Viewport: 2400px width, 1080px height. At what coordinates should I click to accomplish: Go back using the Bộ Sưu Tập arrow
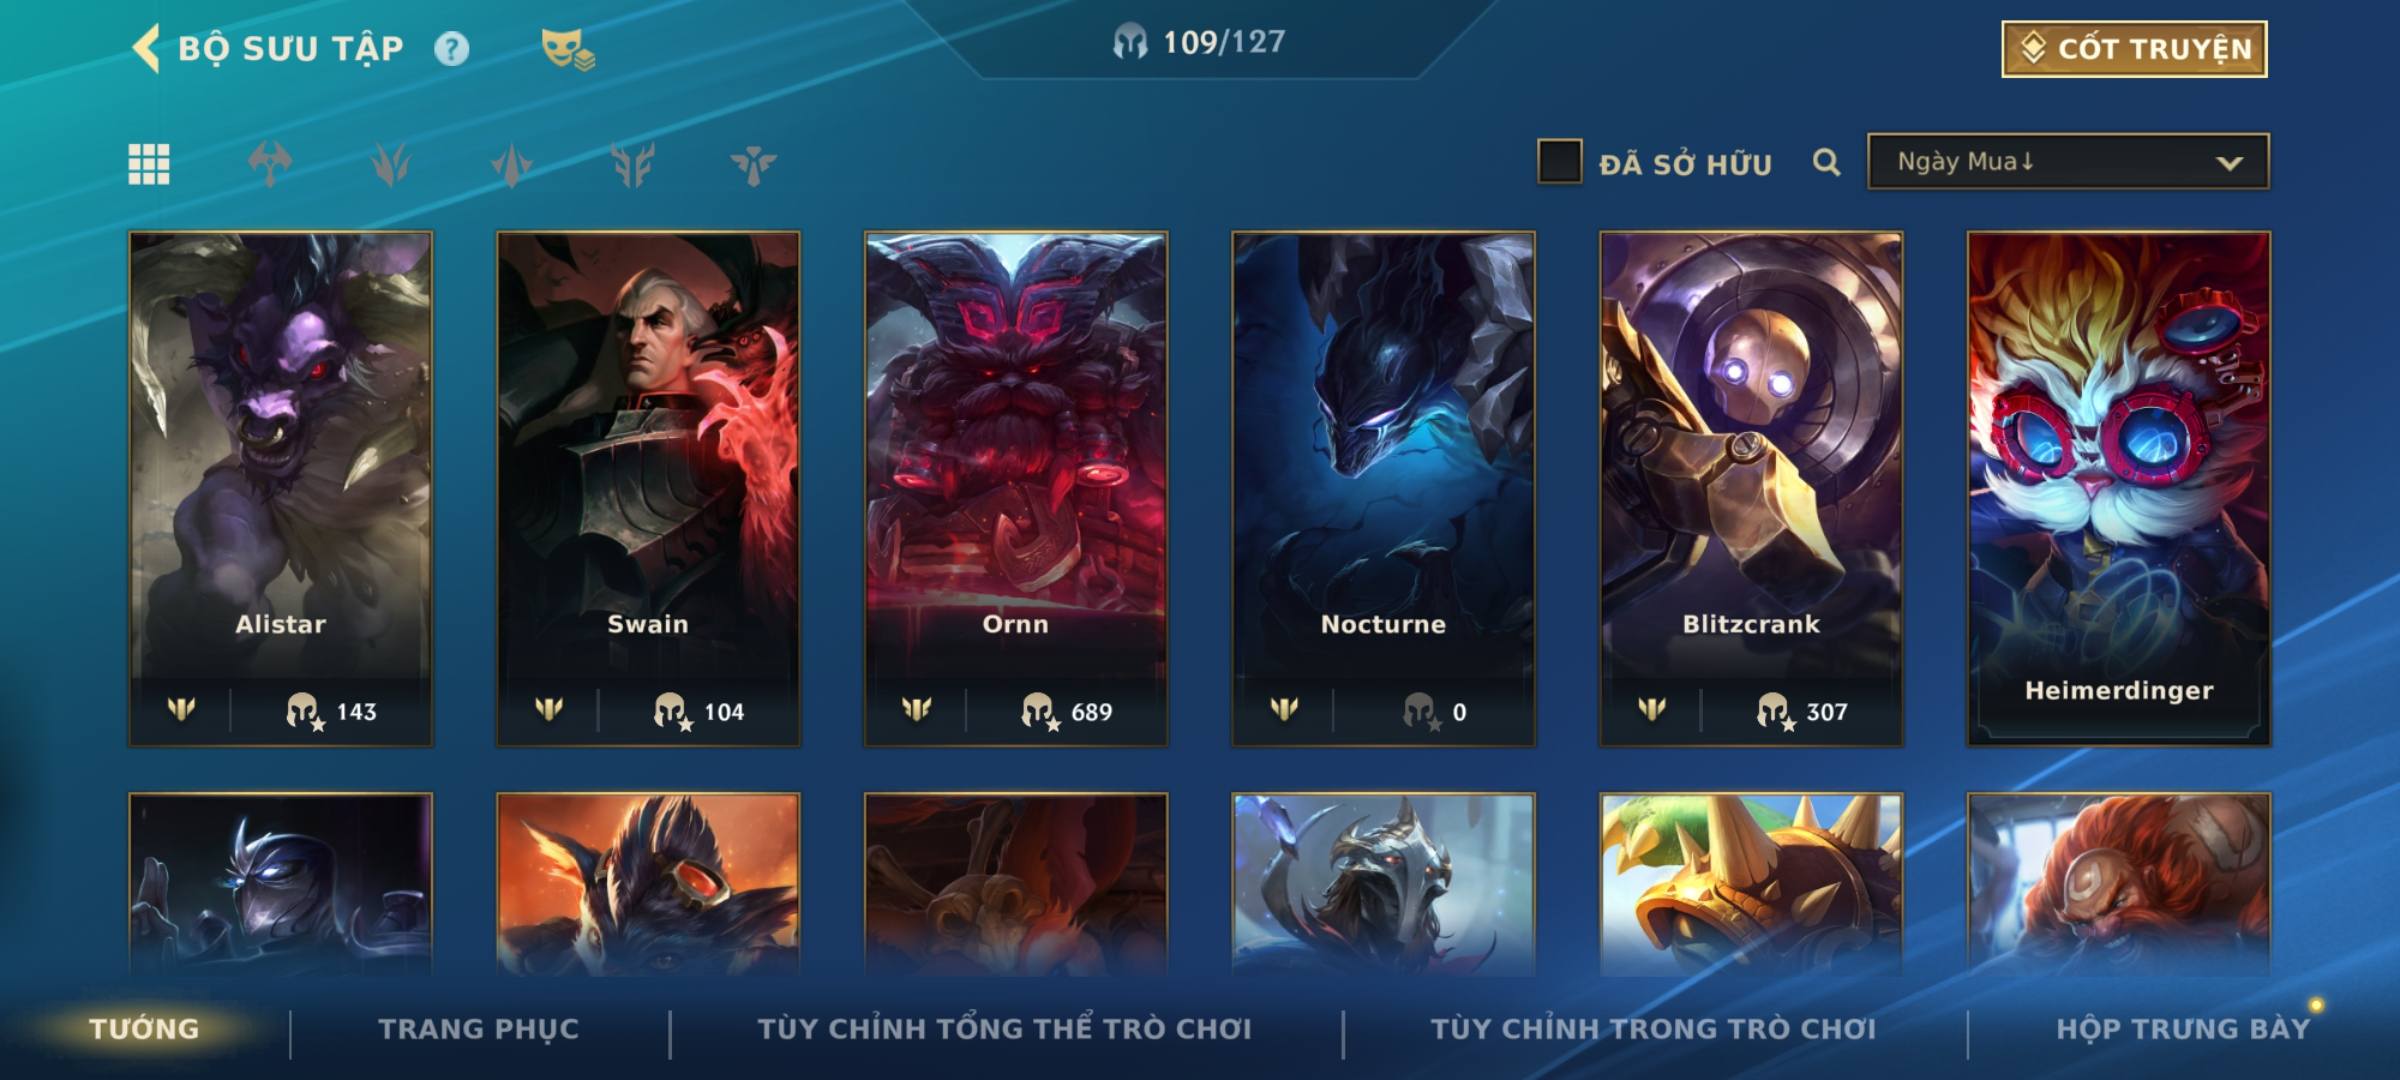tap(146, 48)
